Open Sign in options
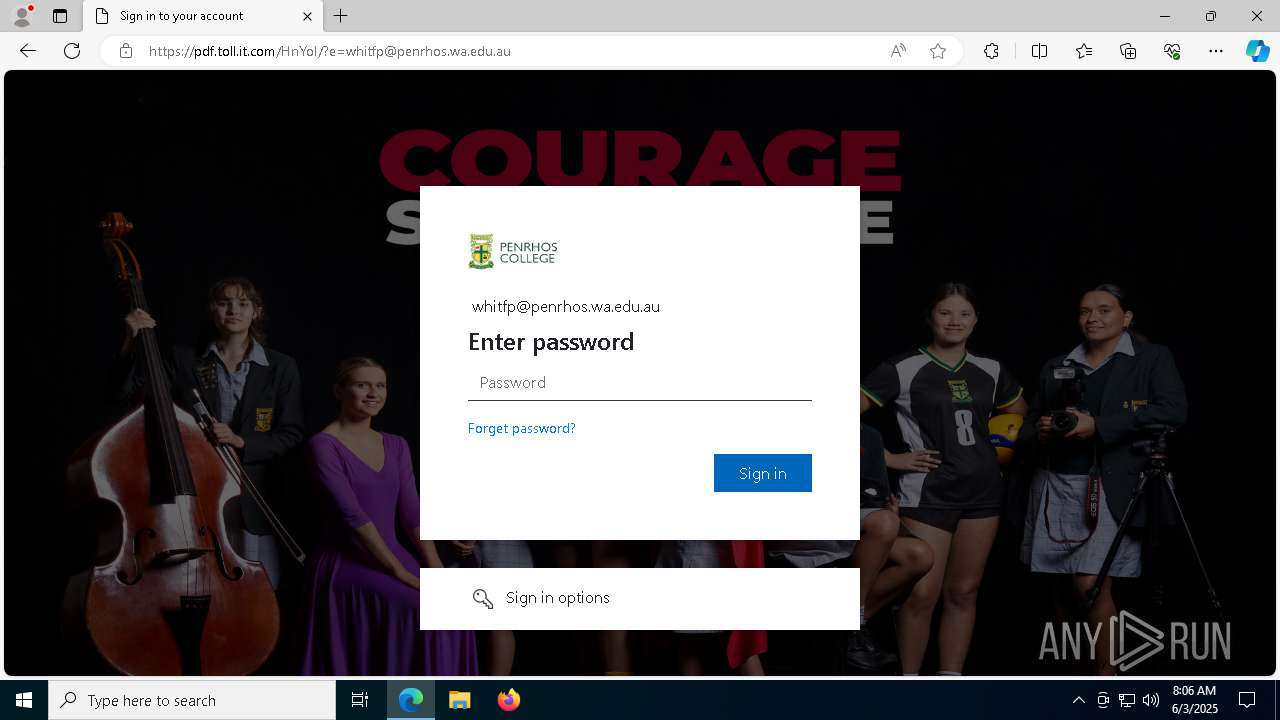The width and height of the screenshot is (1280, 720). [640, 598]
